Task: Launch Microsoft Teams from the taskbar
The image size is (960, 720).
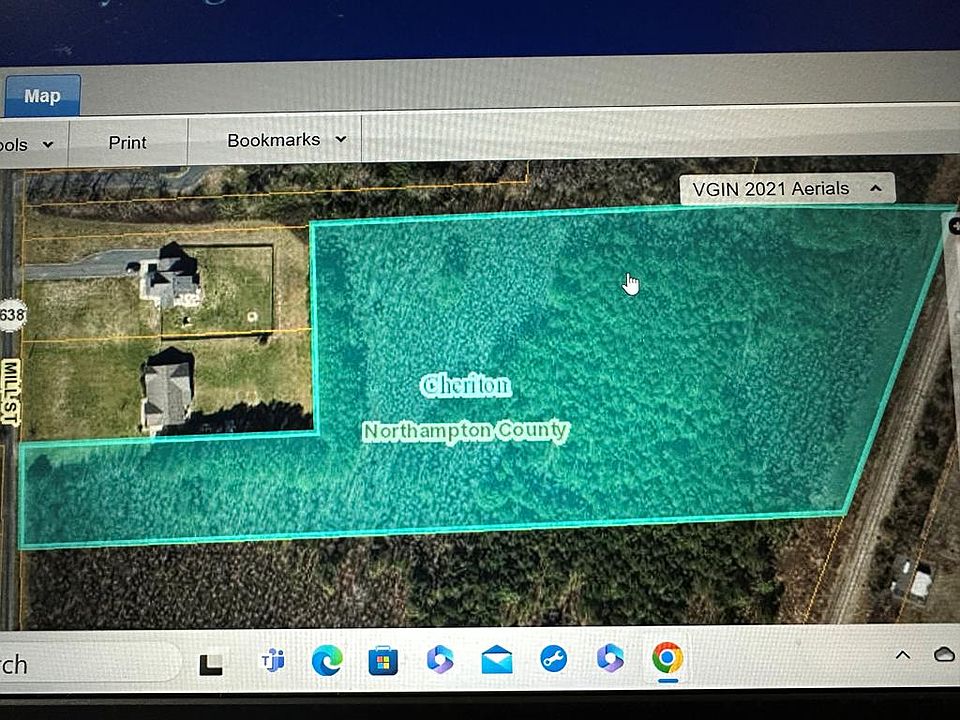Action: click(x=272, y=660)
